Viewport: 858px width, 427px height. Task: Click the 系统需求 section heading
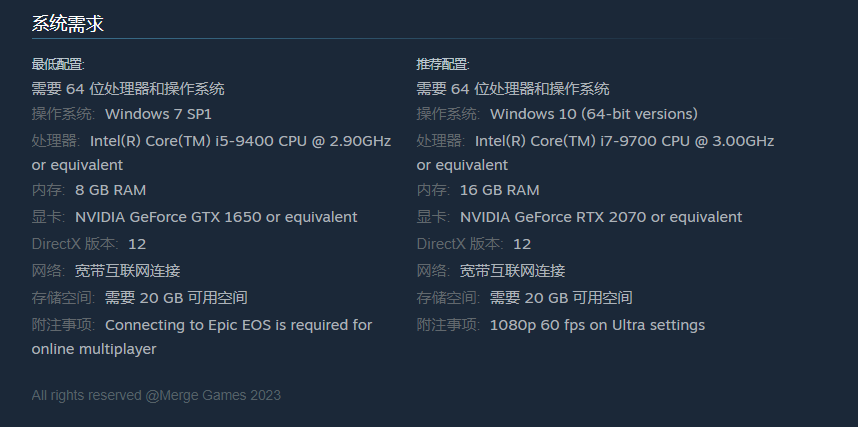tap(68, 24)
